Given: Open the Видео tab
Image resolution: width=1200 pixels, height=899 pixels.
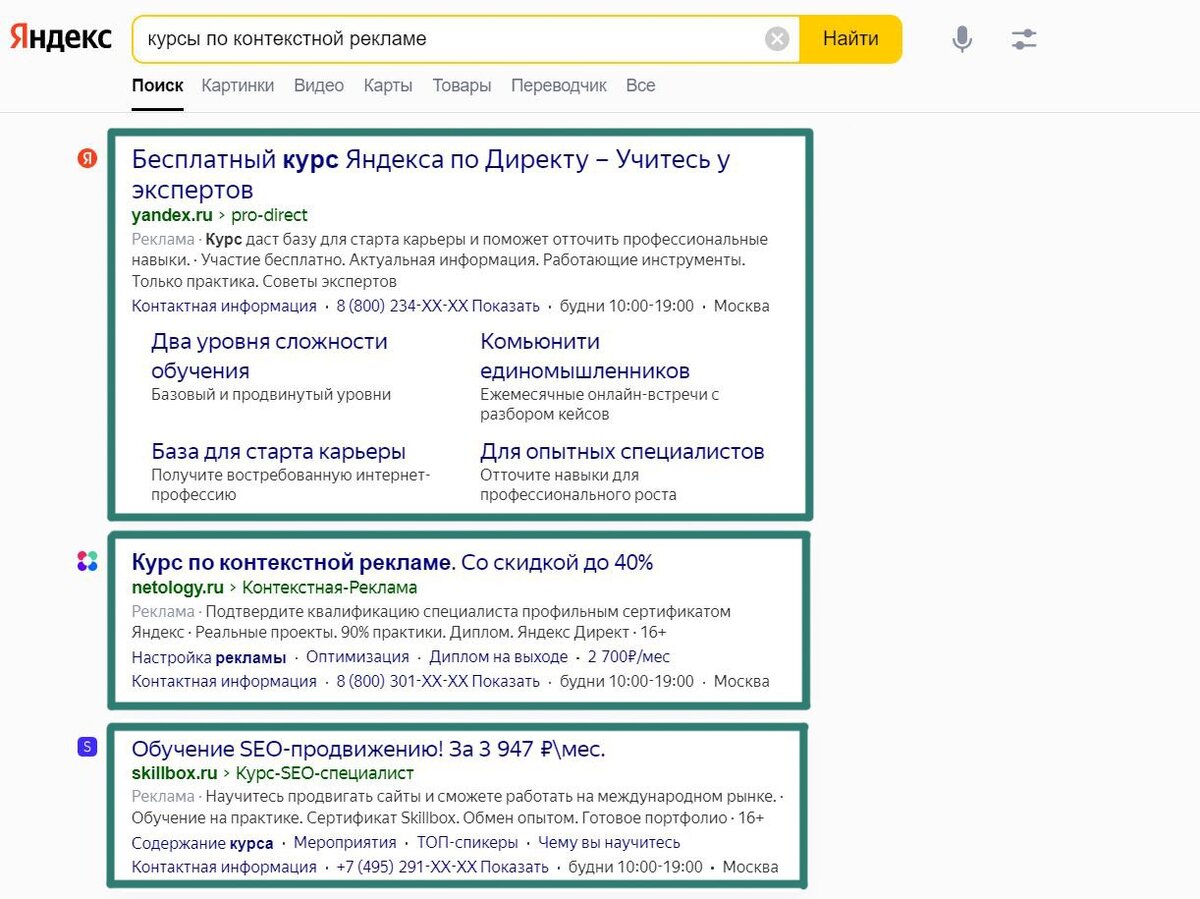Looking at the screenshot, I should [319, 86].
